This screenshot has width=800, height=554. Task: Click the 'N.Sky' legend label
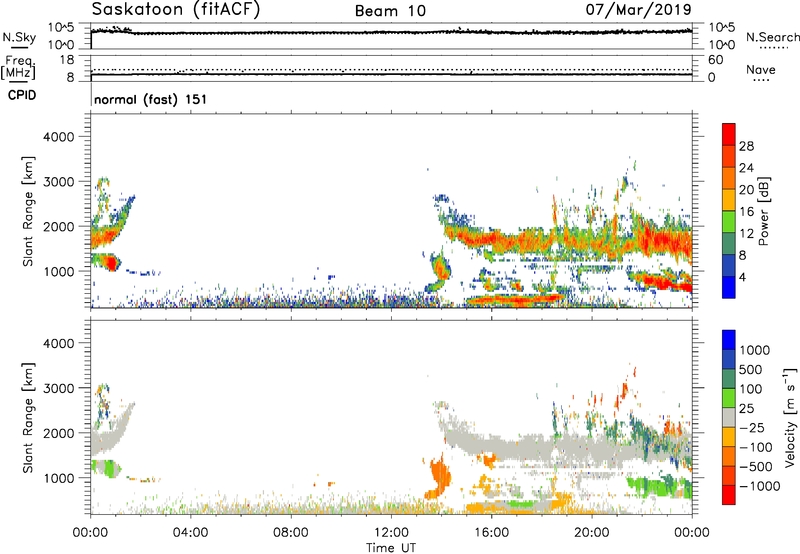(x=19, y=38)
